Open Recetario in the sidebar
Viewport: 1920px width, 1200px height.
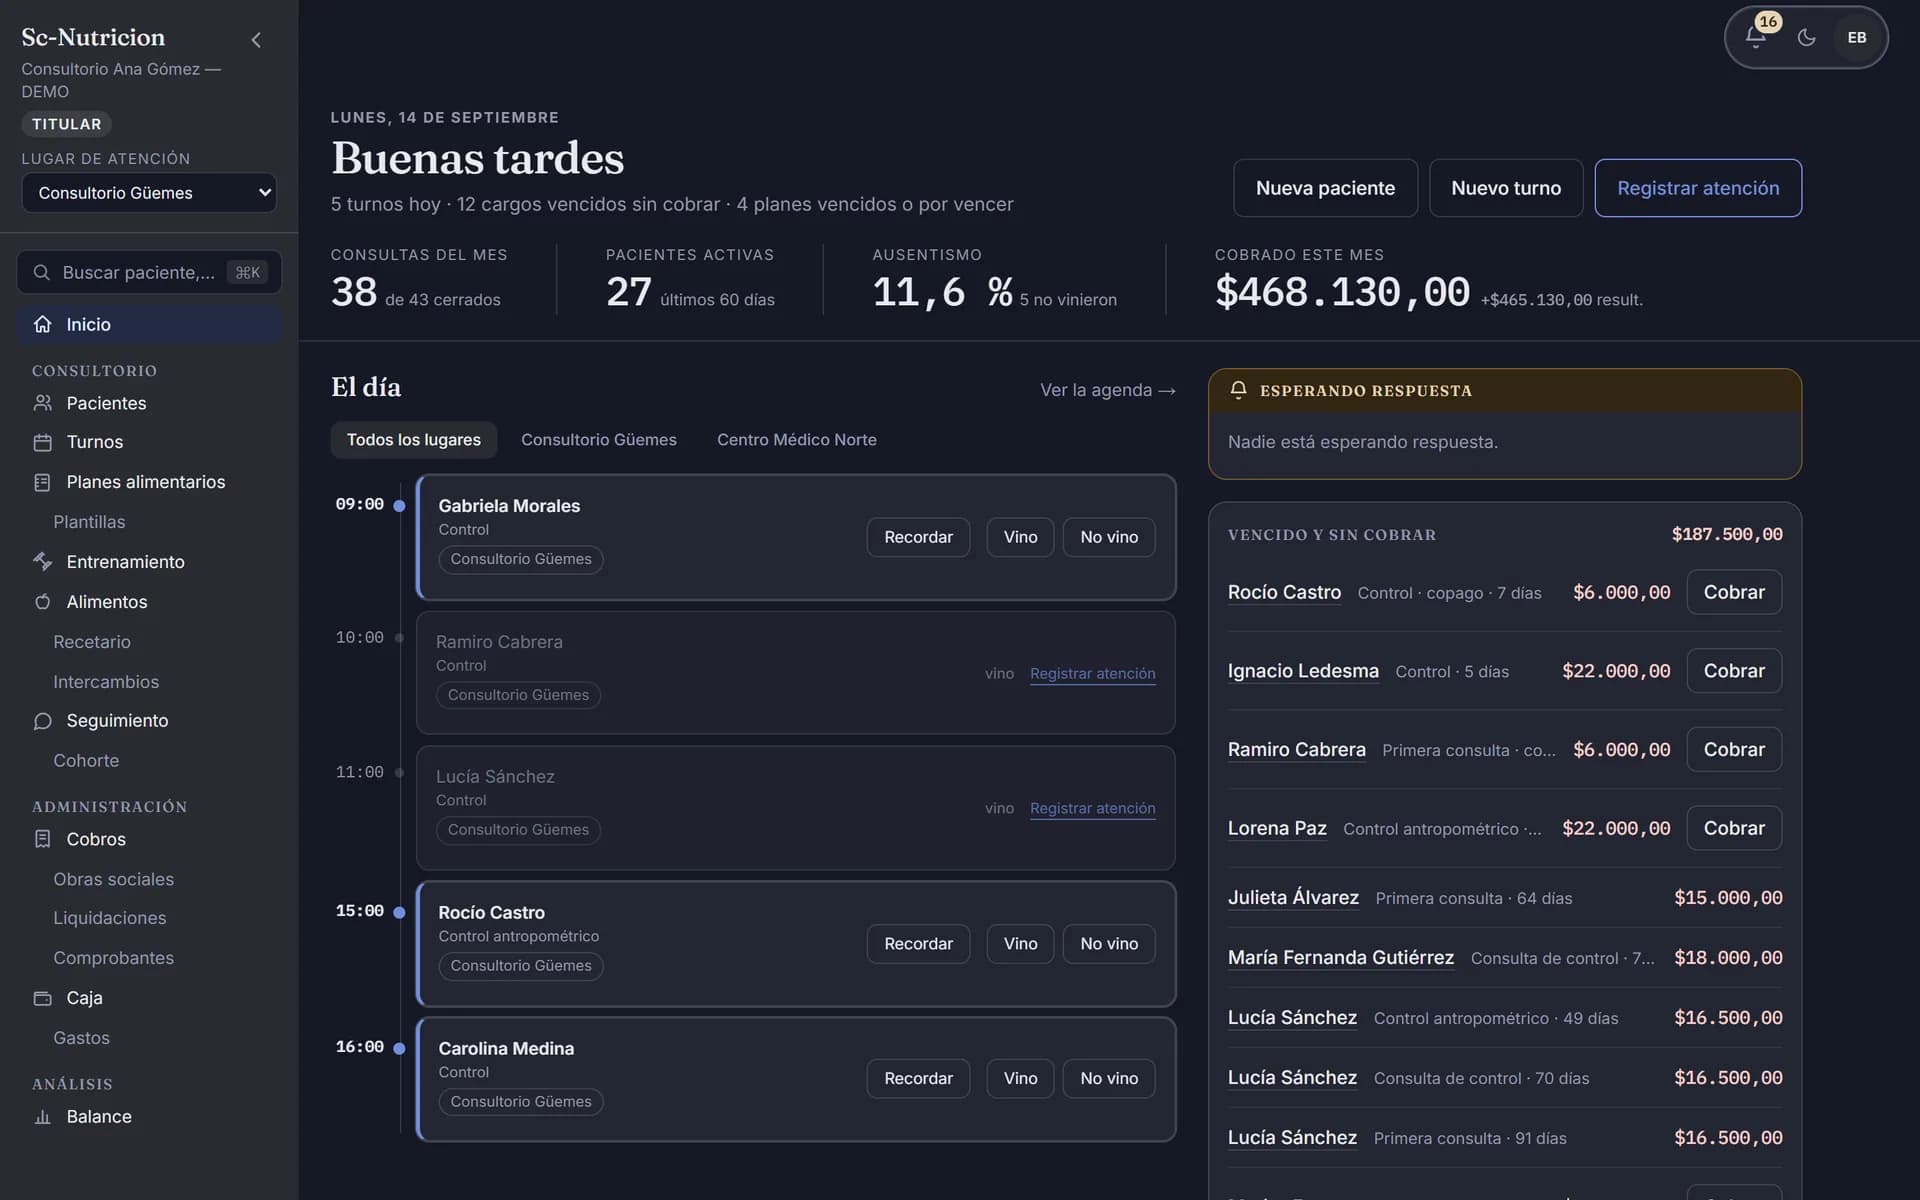92,642
